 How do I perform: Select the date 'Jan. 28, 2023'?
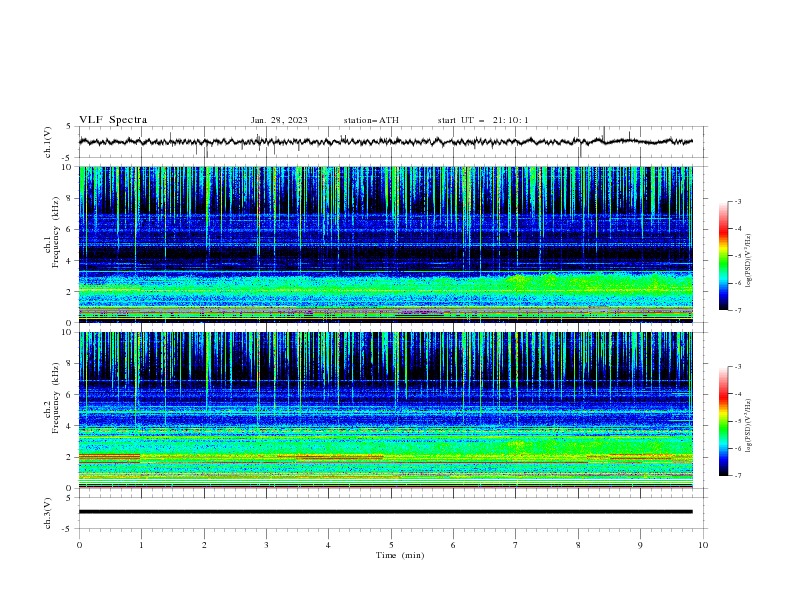point(279,120)
